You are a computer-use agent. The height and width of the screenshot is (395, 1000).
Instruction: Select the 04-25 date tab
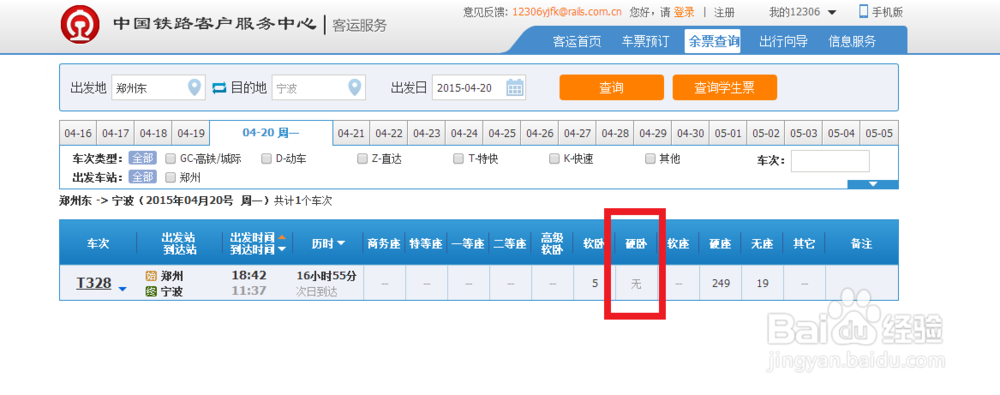tap(502, 133)
